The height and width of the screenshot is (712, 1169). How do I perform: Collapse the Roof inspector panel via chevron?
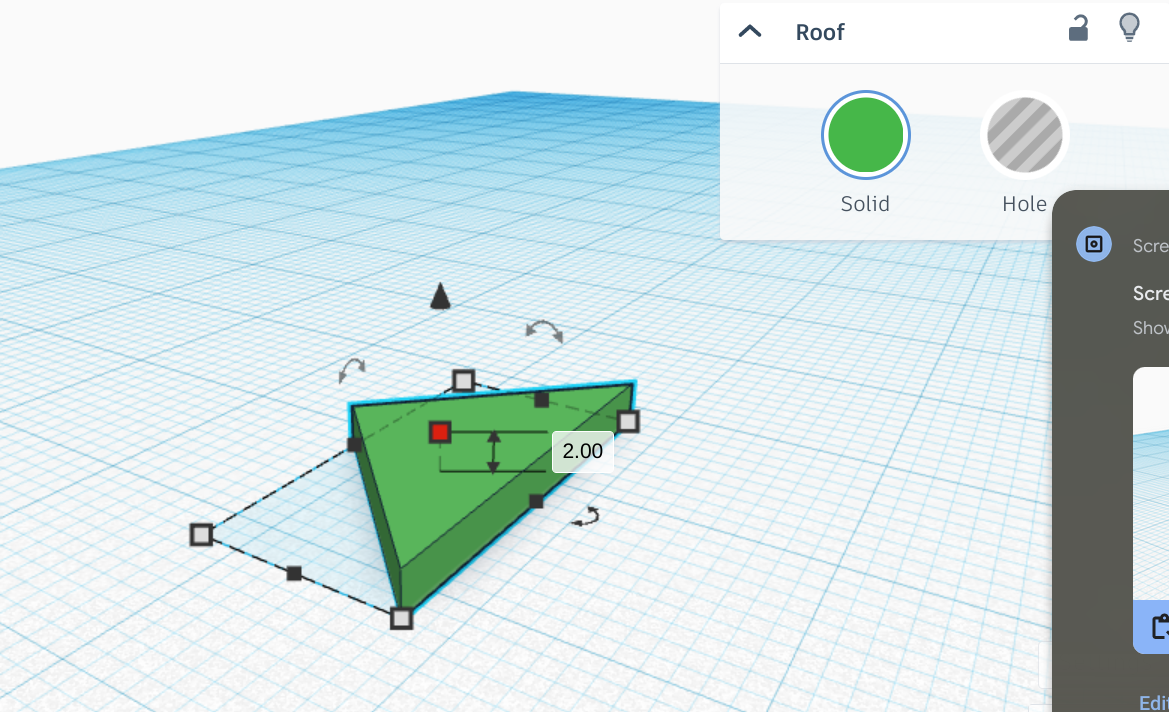(x=748, y=31)
